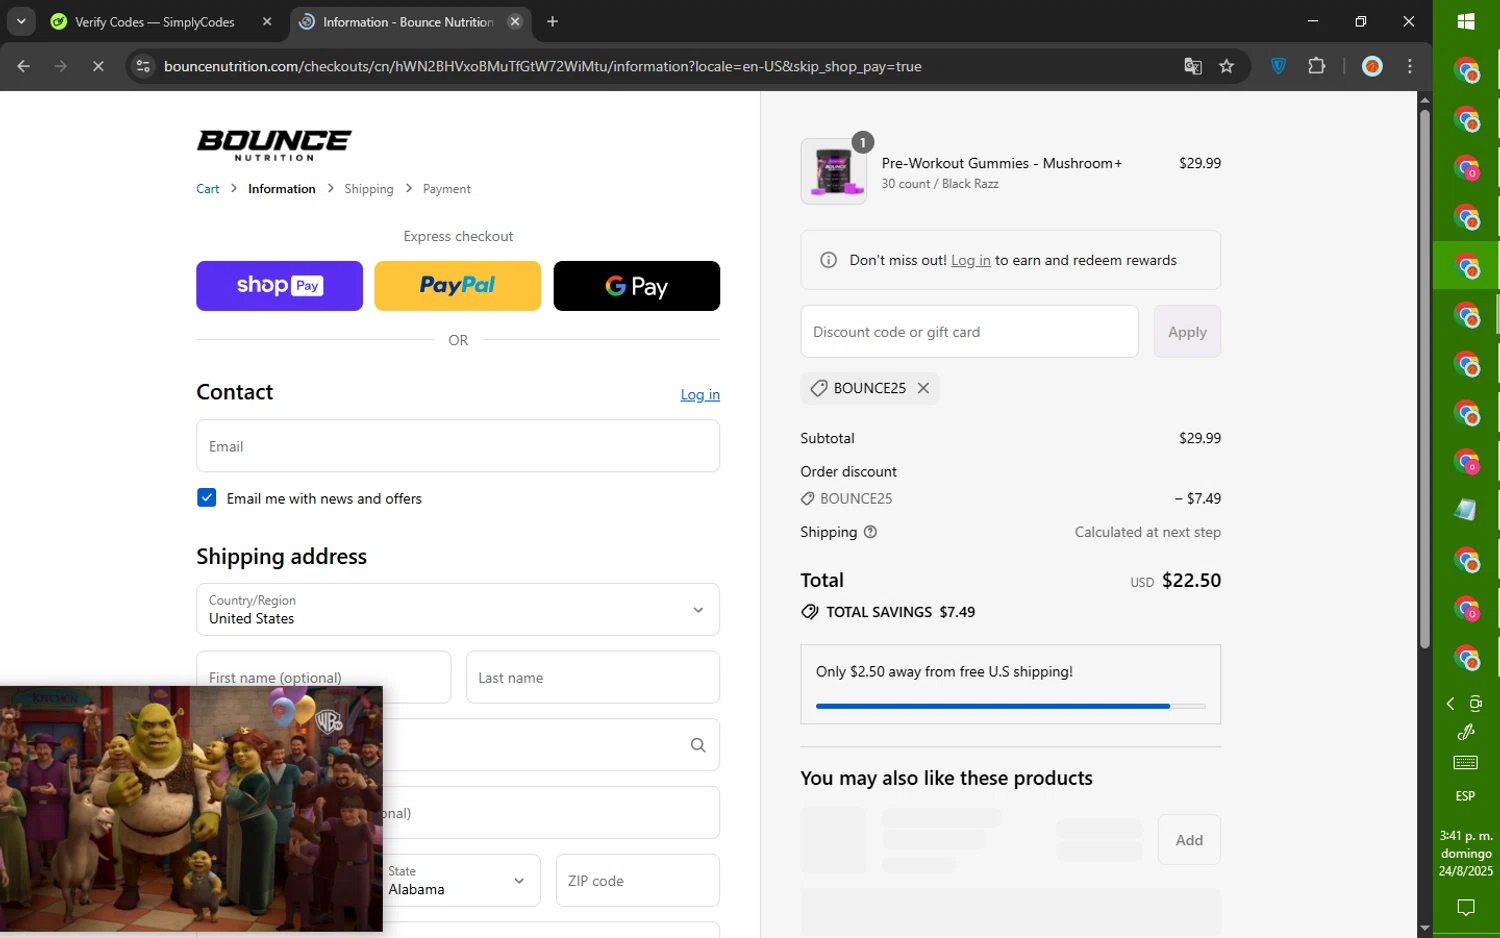Click the scrollbar down arrow

[x=1425, y=929]
